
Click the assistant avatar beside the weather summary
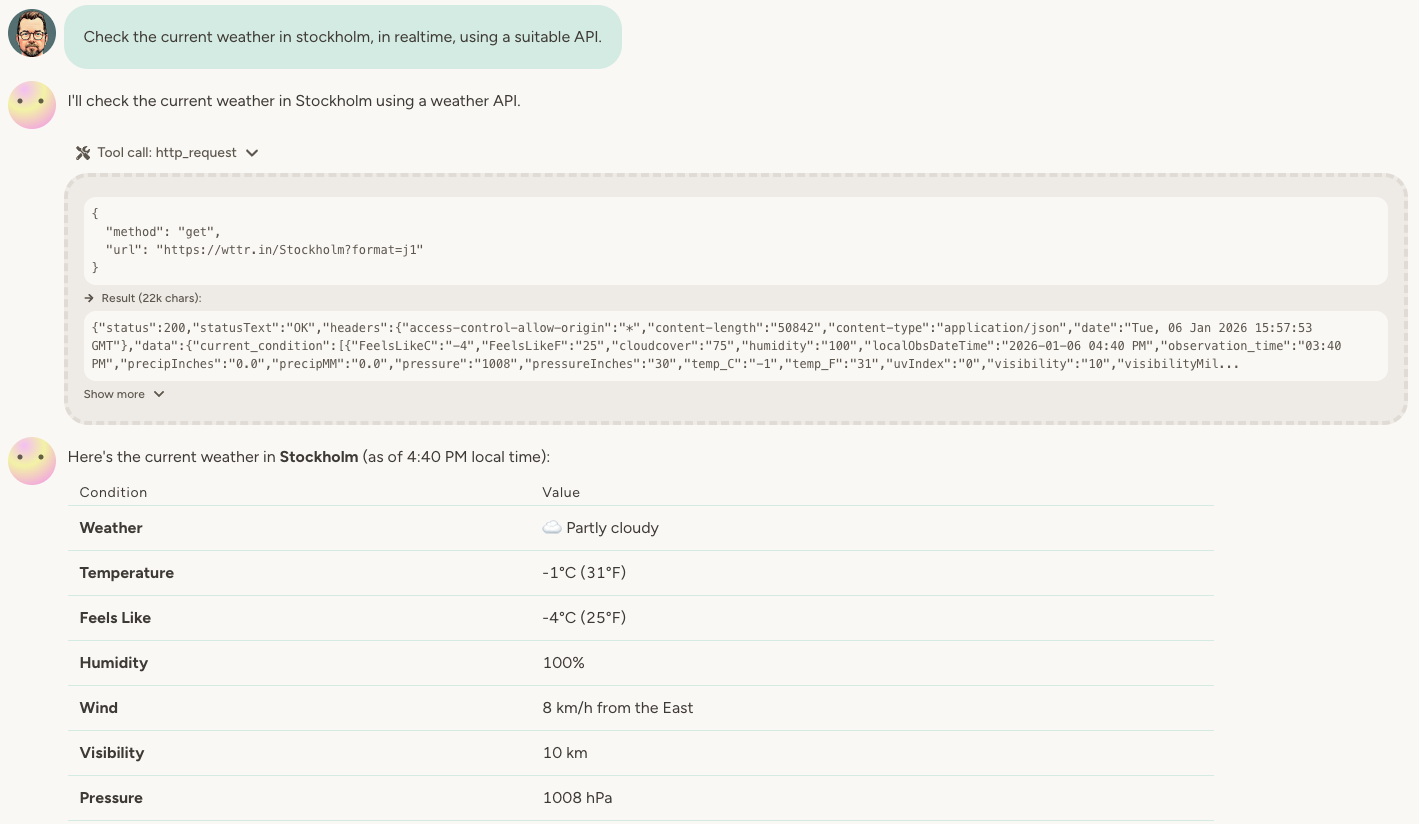31,460
